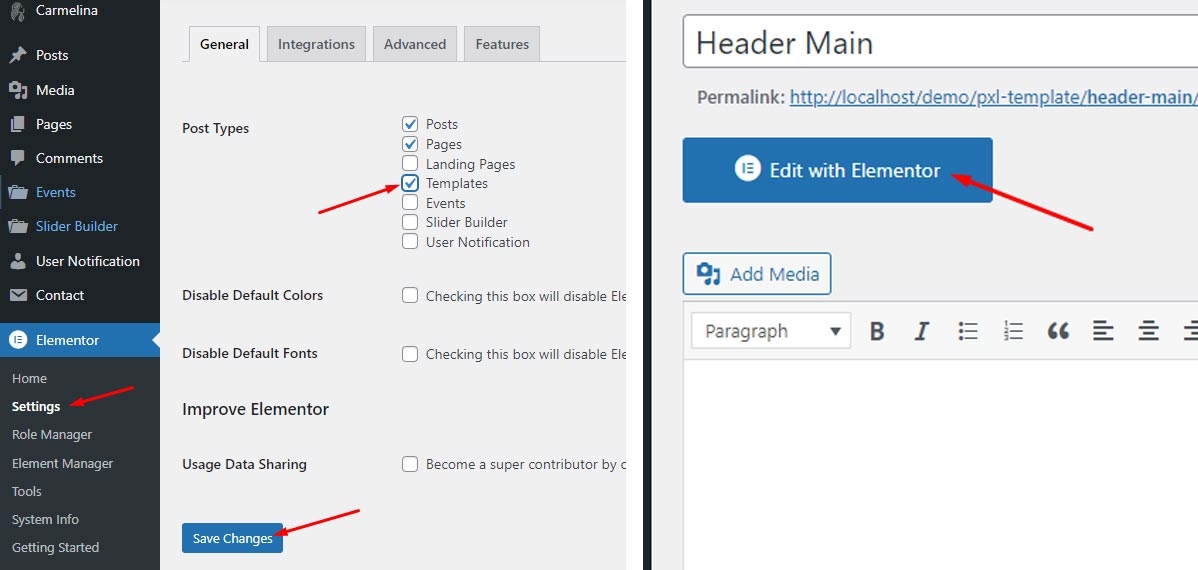This screenshot has height=570, width=1198.
Task: Click the Italic formatting icon
Action: click(922, 331)
